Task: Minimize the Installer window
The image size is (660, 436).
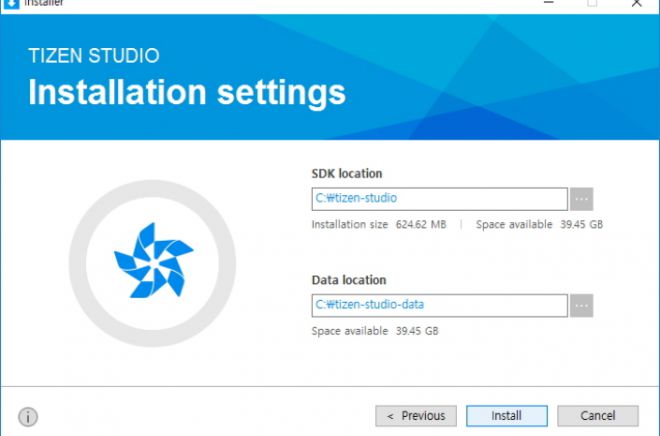Action: pyautogui.click(x=548, y=3)
